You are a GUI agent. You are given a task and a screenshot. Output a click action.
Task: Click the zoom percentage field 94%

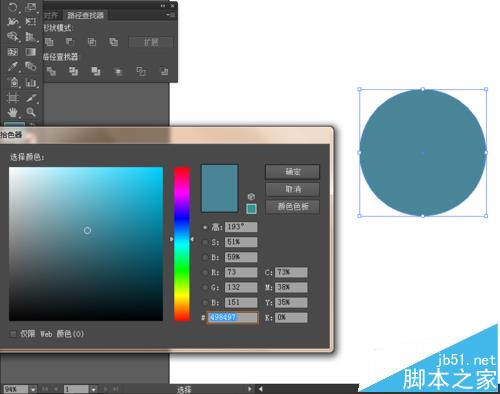[x=15, y=389]
